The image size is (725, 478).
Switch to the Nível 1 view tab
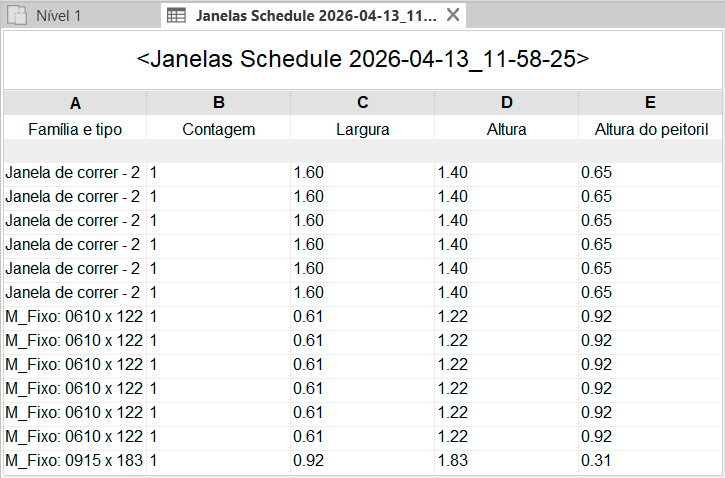[x=58, y=16]
